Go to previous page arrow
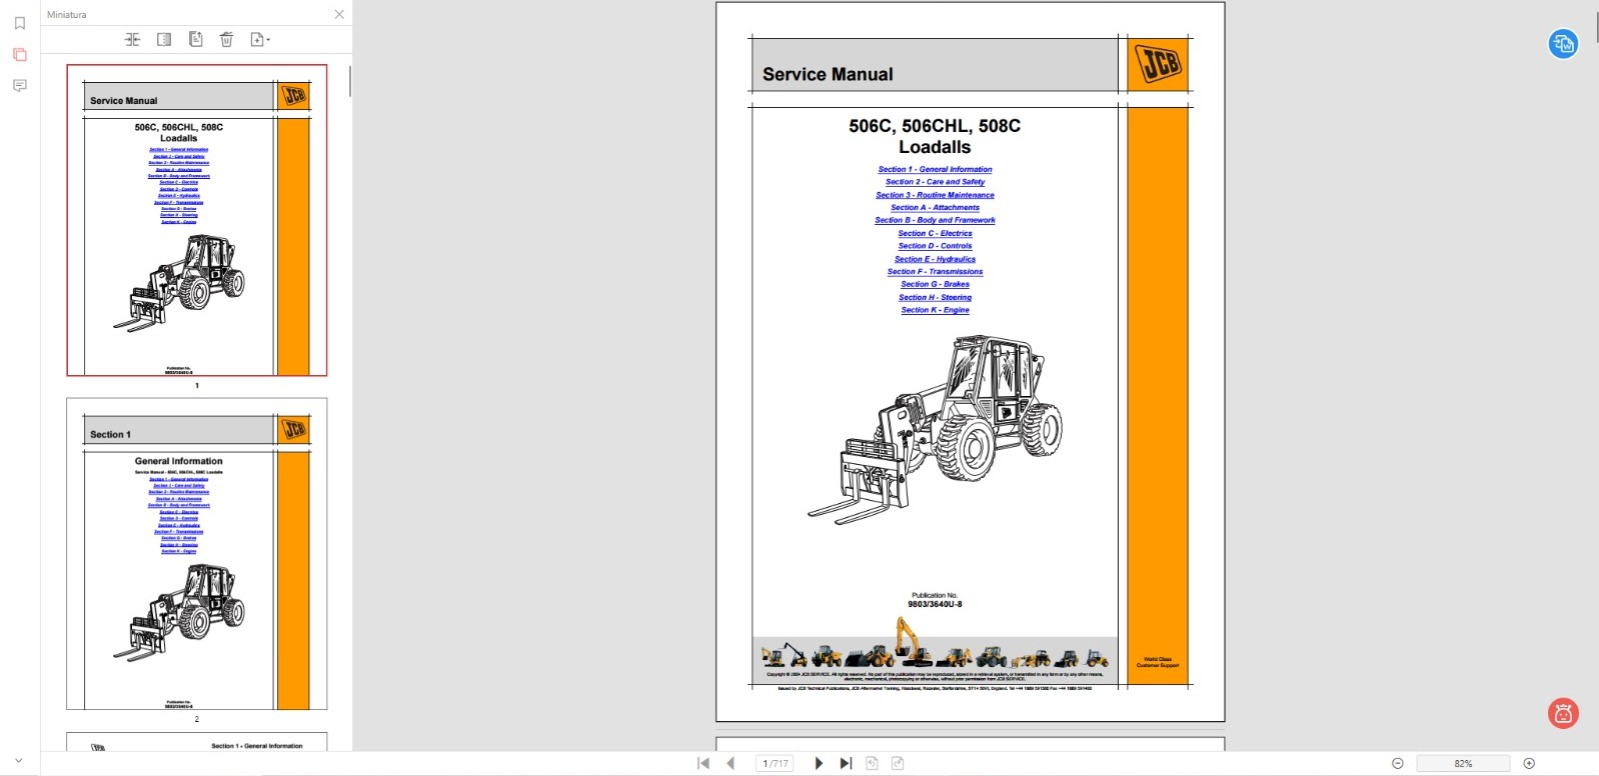The width and height of the screenshot is (1599, 776). tap(730, 763)
